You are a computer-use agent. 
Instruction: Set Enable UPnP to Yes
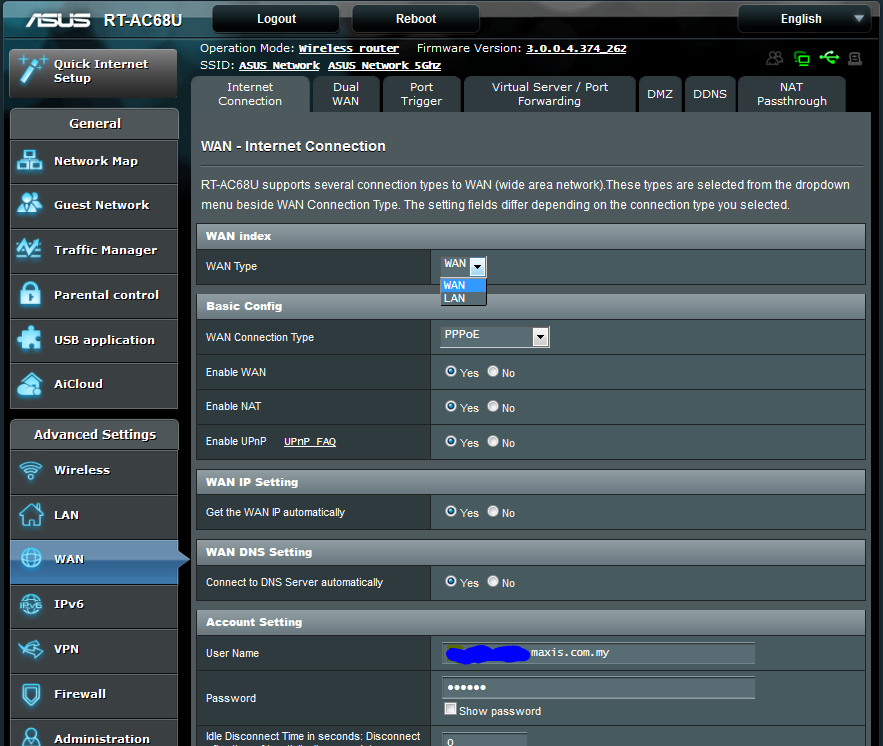(x=451, y=441)
